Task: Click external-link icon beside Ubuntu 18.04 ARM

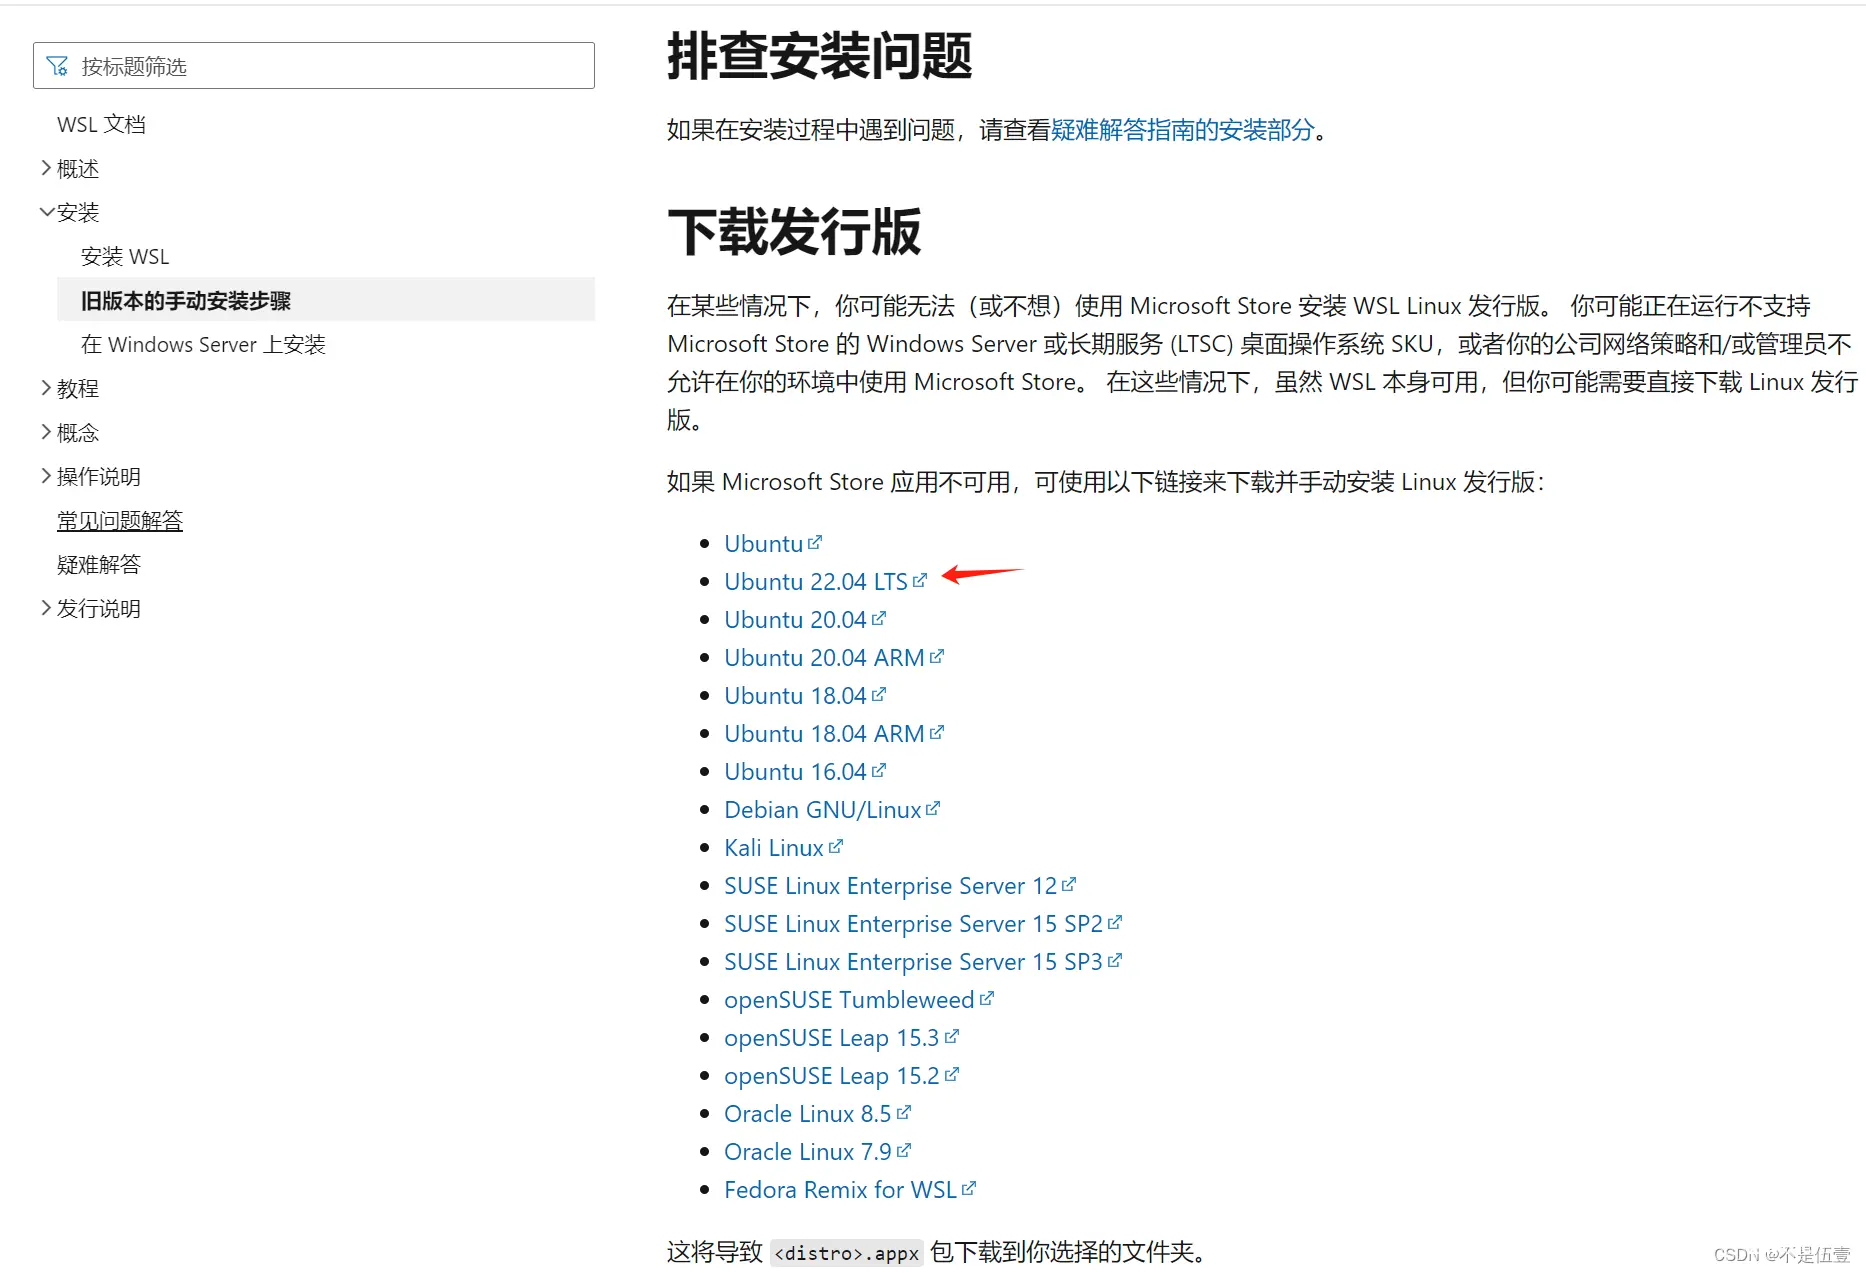Action: [x=937, y=732]
